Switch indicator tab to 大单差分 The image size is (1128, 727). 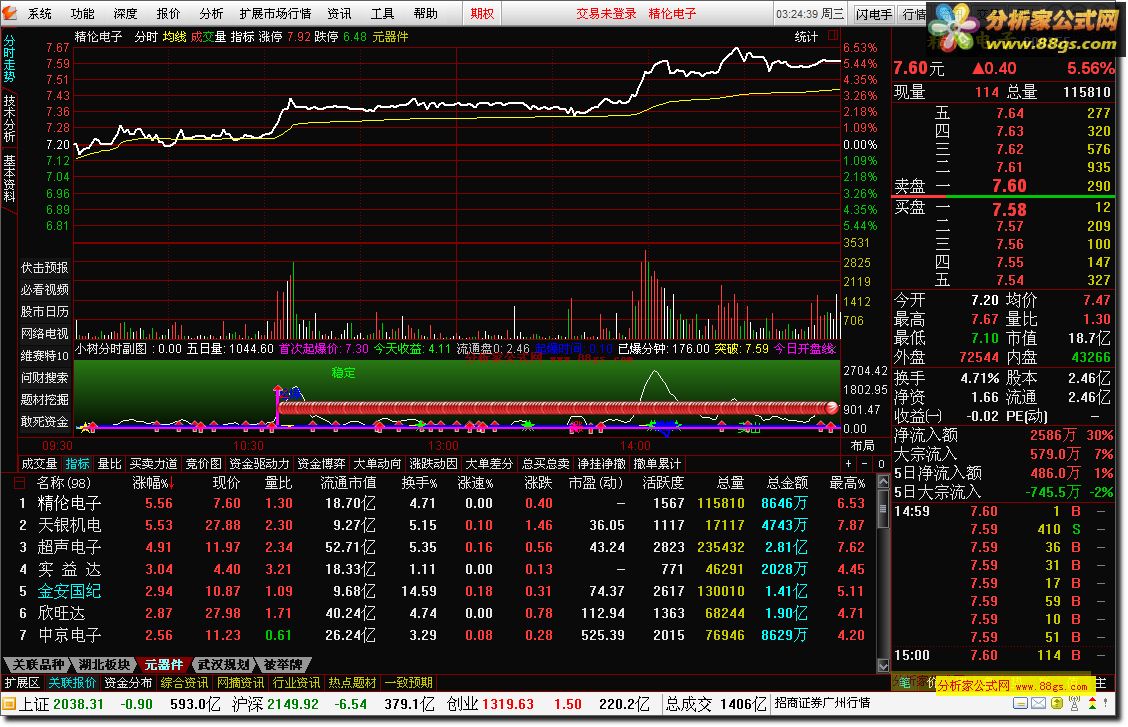(489, 464)
